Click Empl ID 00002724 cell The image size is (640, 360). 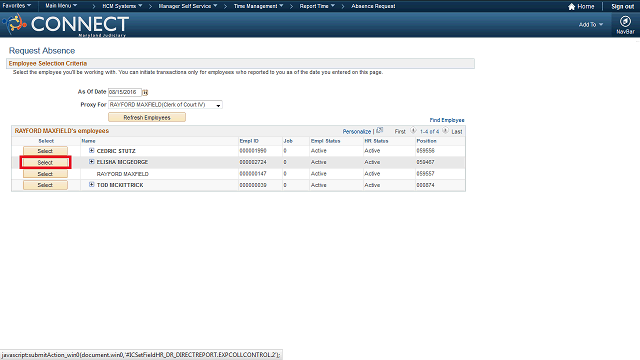pyautogui.click(x=253, y=162)
